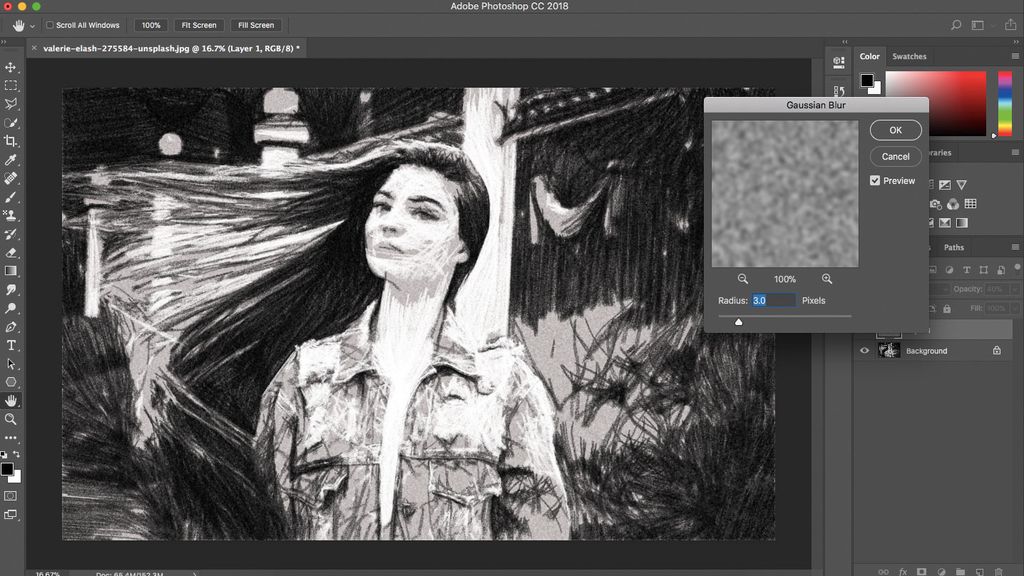
Task: Open the 100% zoom level dropdown
Action: point(150,25)
